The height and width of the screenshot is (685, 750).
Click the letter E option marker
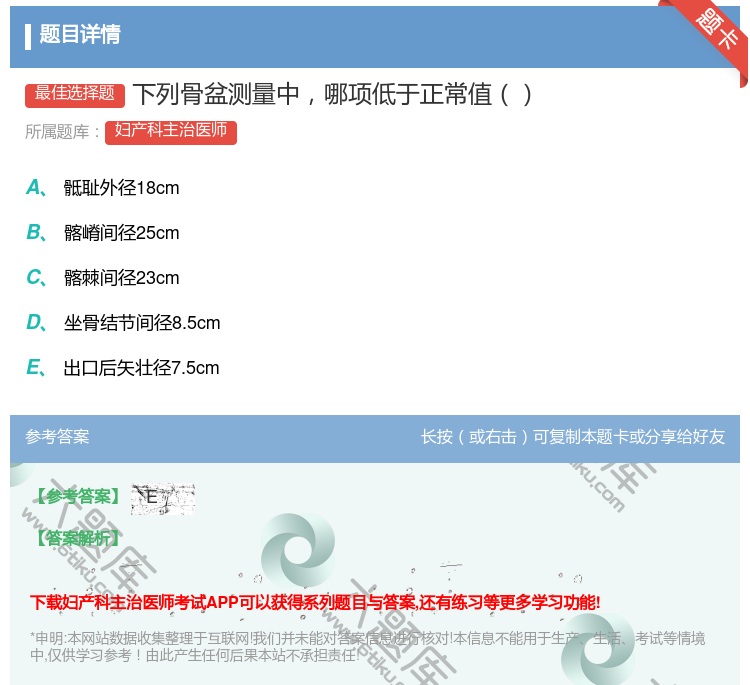pyautogui.click(x=36, y=367)
